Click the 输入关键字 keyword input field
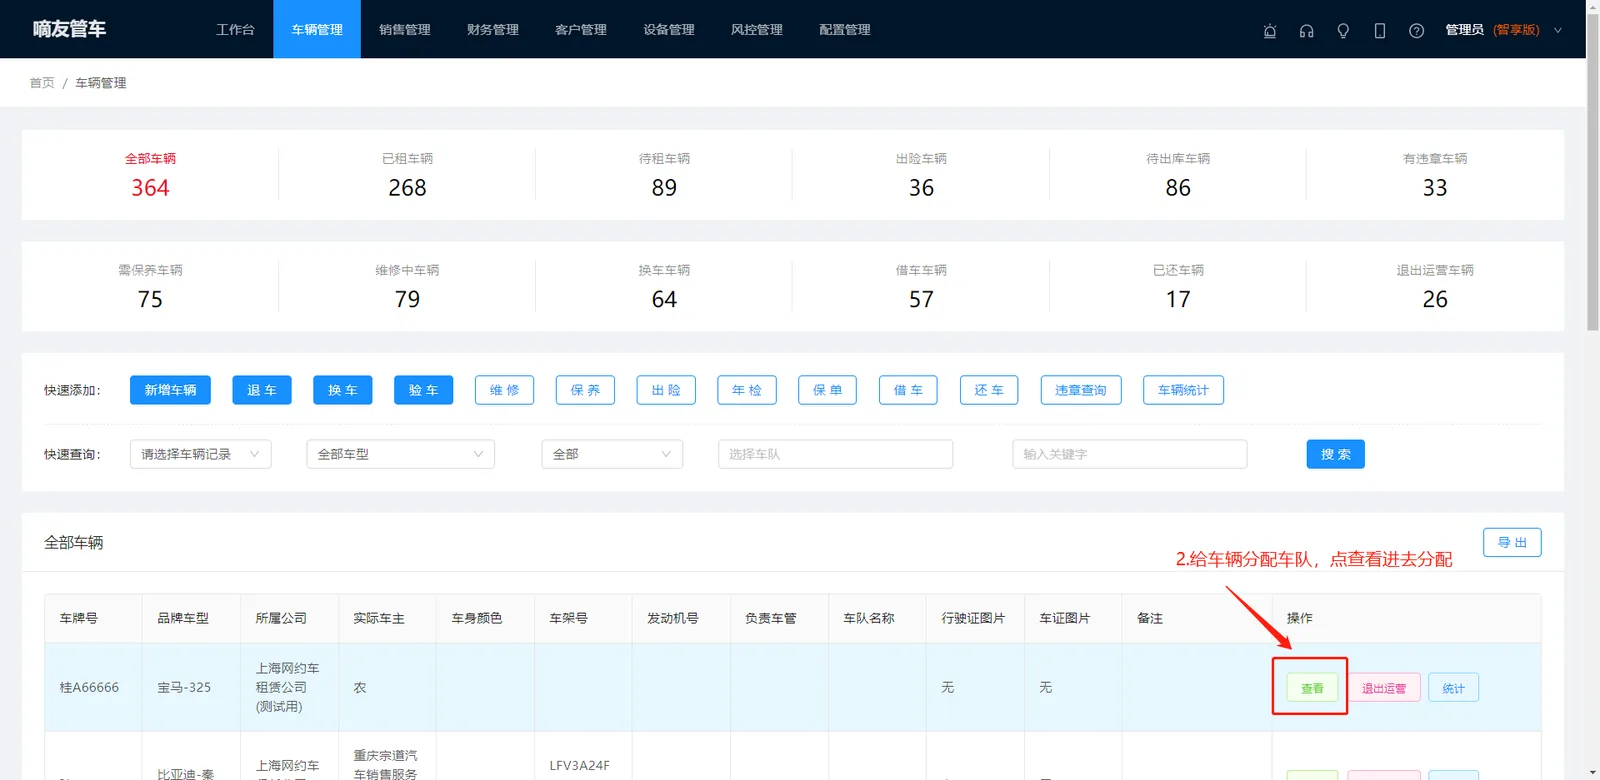Image resolution: width=1600 pixels, height=780 pixels. pos(1130,454)
